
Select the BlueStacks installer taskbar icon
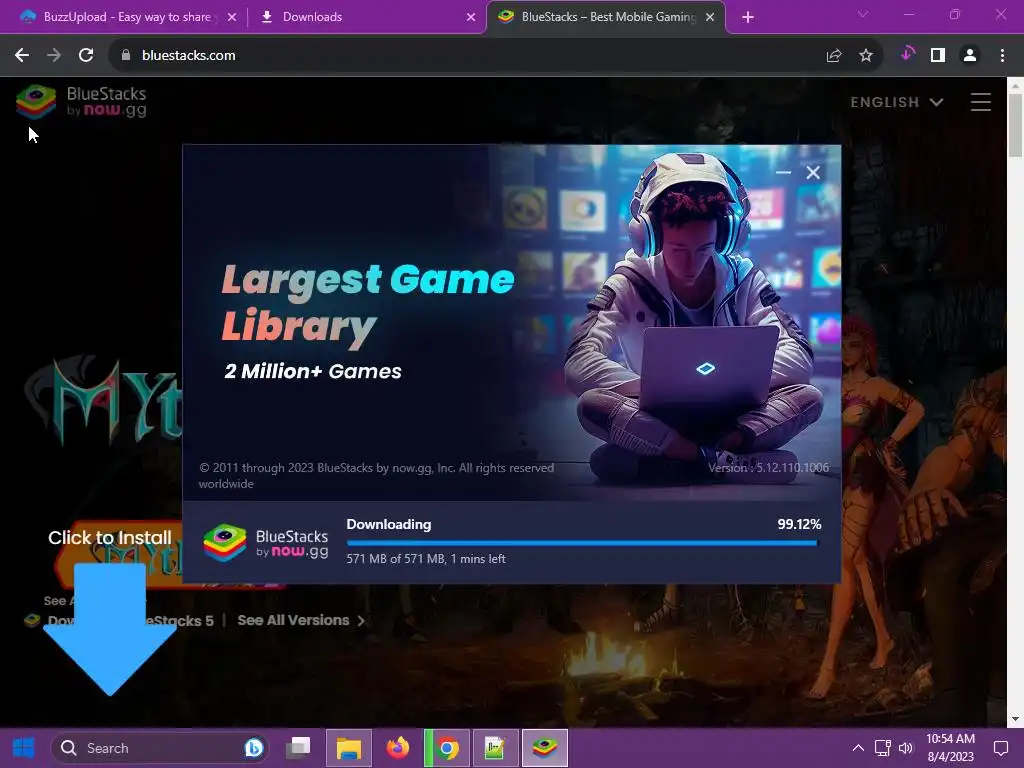click(x=545, y=748)
